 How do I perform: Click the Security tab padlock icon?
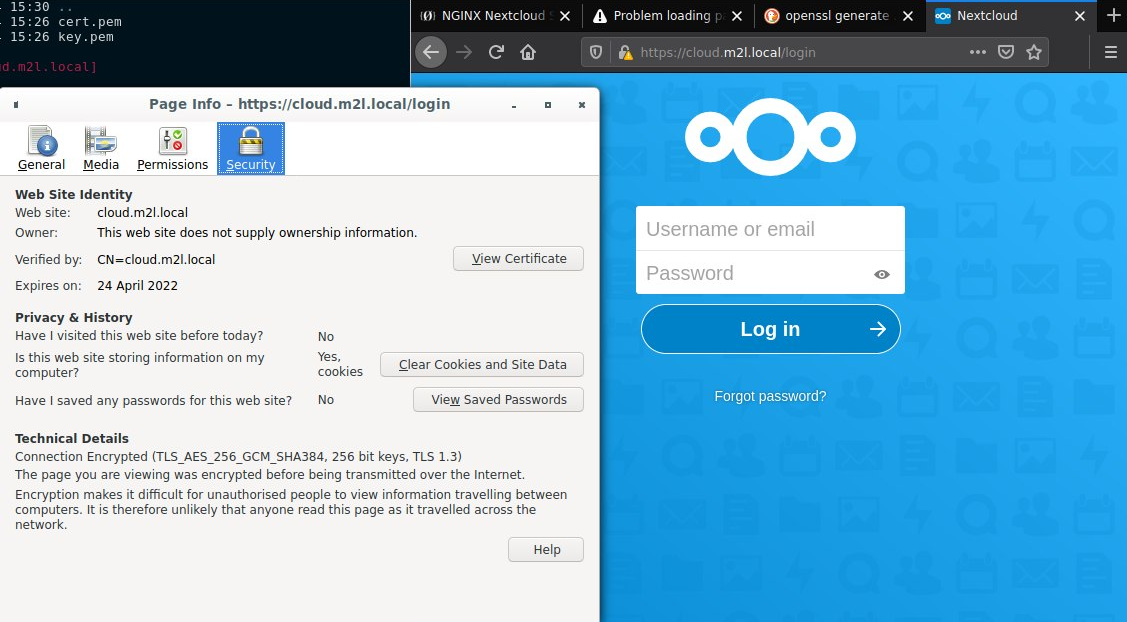[x=251, y=140]
